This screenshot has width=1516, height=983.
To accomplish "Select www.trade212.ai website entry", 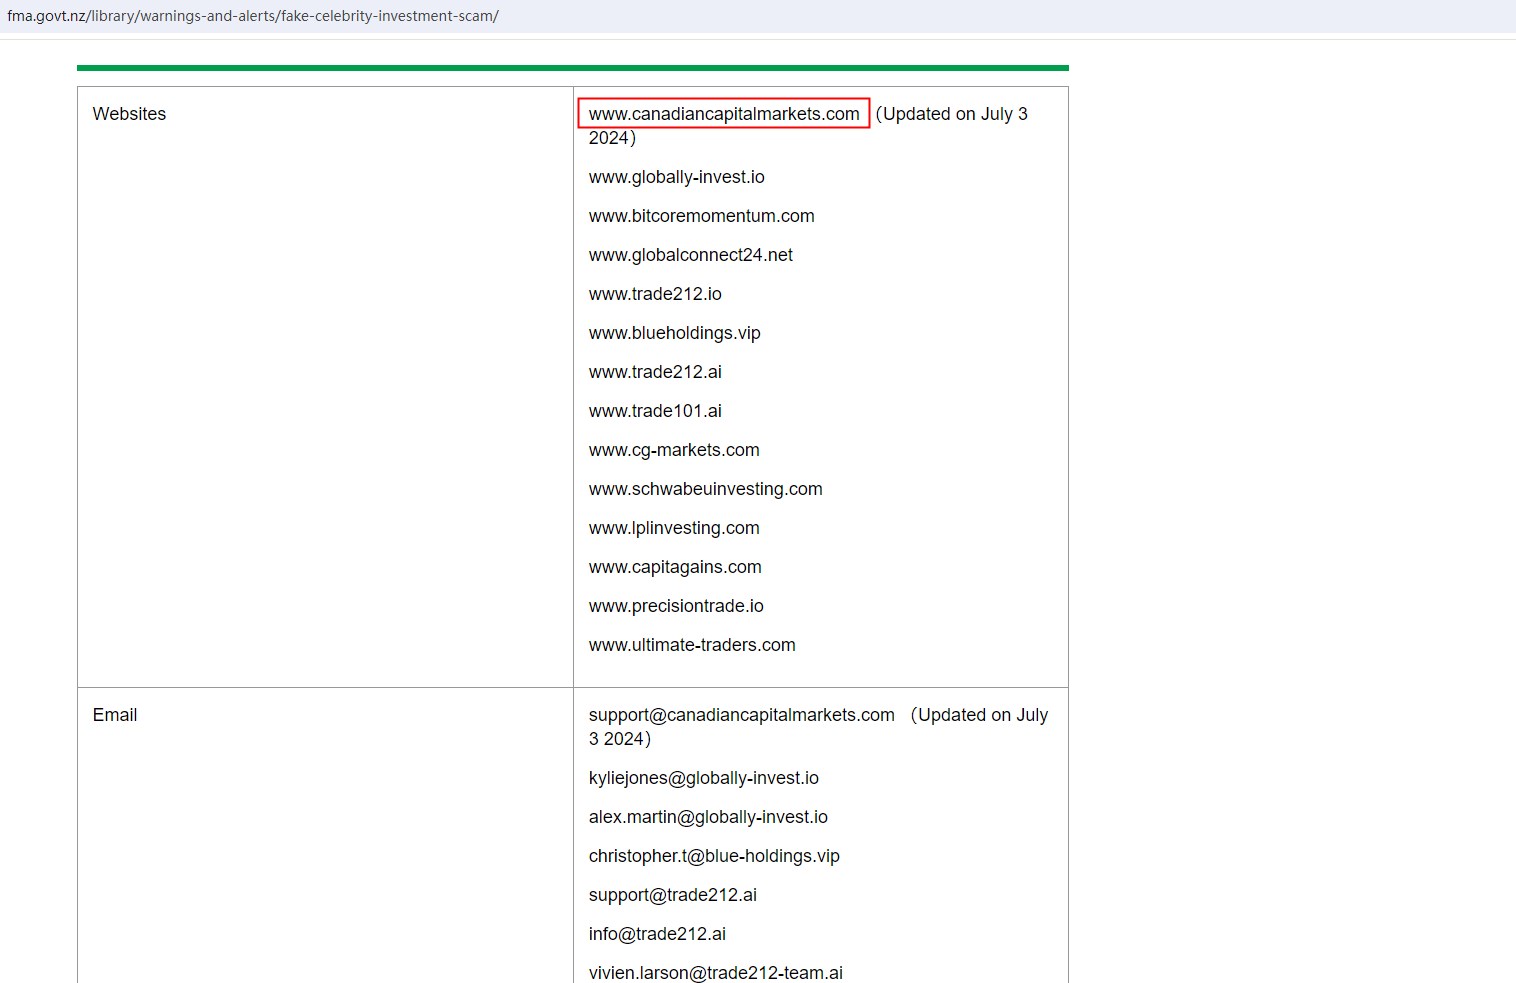I will coord(655,372).
